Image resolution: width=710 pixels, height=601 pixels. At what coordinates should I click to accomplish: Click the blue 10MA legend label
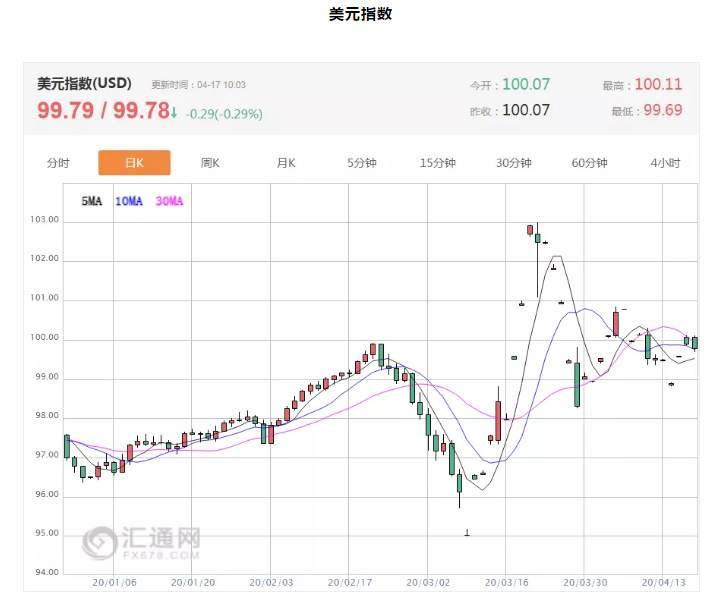(x=129, y=201)
